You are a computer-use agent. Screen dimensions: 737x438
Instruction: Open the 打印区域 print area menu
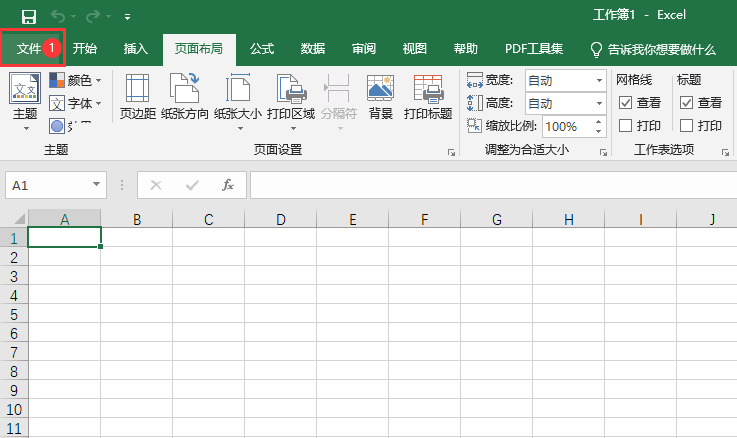tap(291, 102)
